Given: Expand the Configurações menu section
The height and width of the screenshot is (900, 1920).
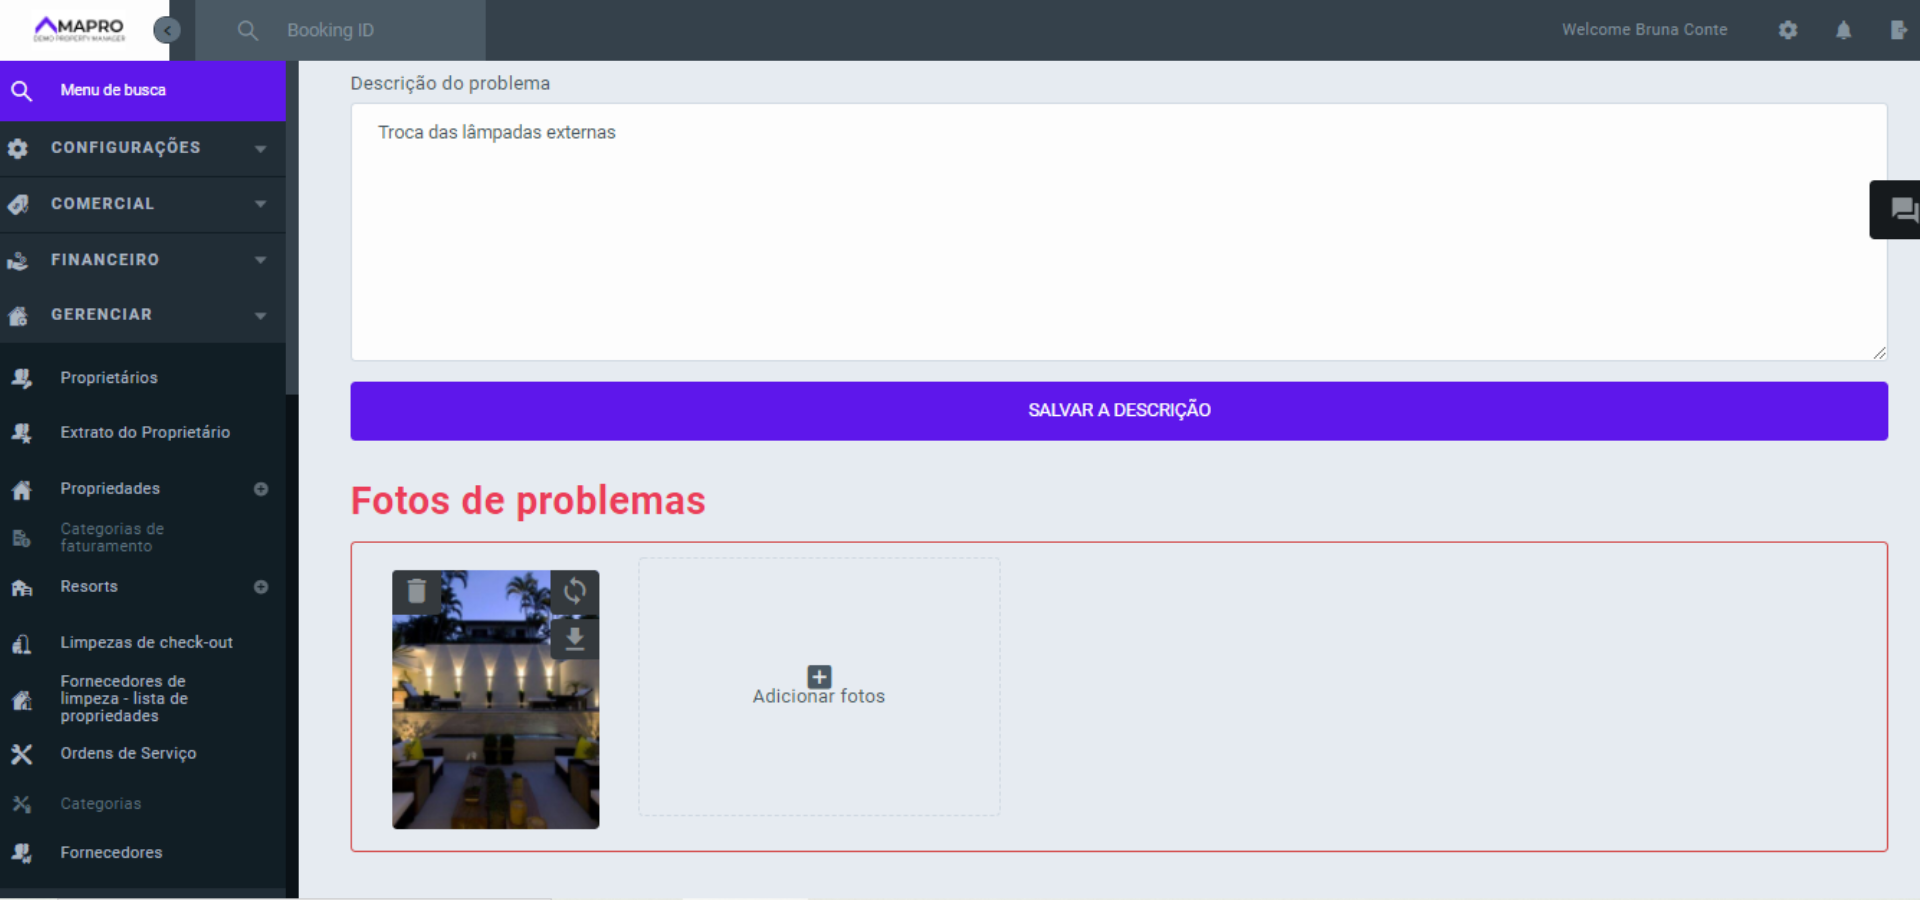Looking at the screenshot, I should [x=260, y=148].
